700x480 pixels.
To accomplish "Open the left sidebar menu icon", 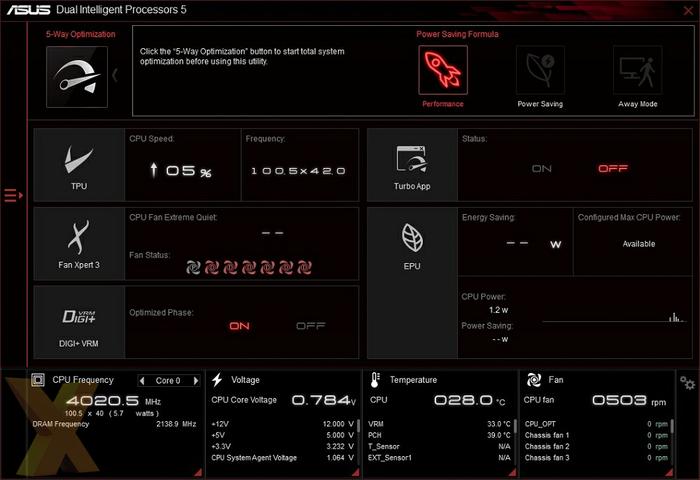I will coord(13,195).
